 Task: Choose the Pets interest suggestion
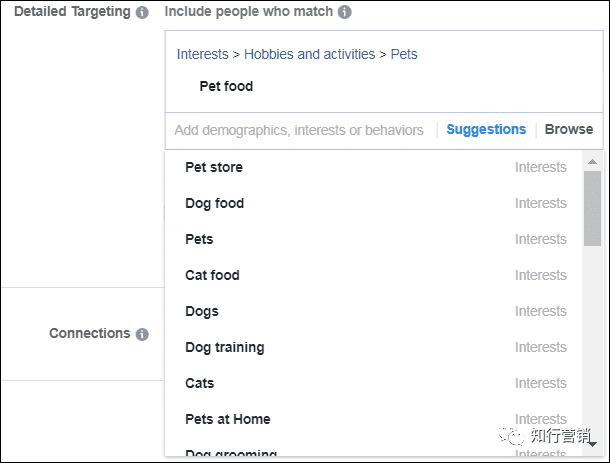click(199, 239)
